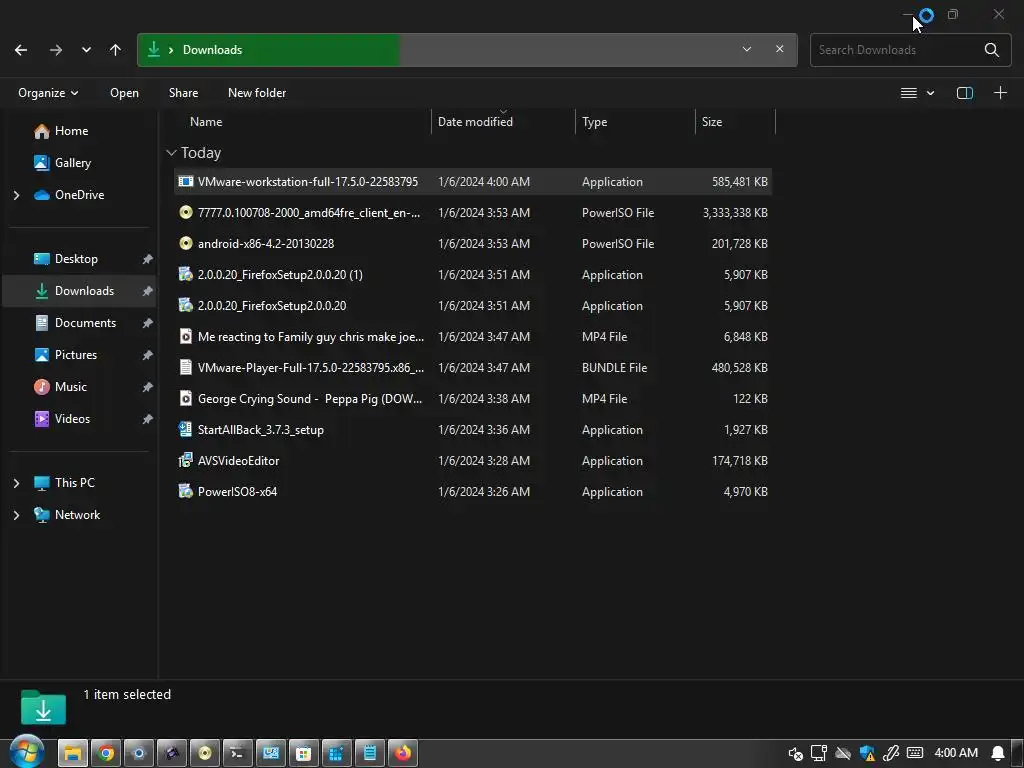Sort by the Name column header
The width and height of the screenshot is (1024, 768).
206,121
